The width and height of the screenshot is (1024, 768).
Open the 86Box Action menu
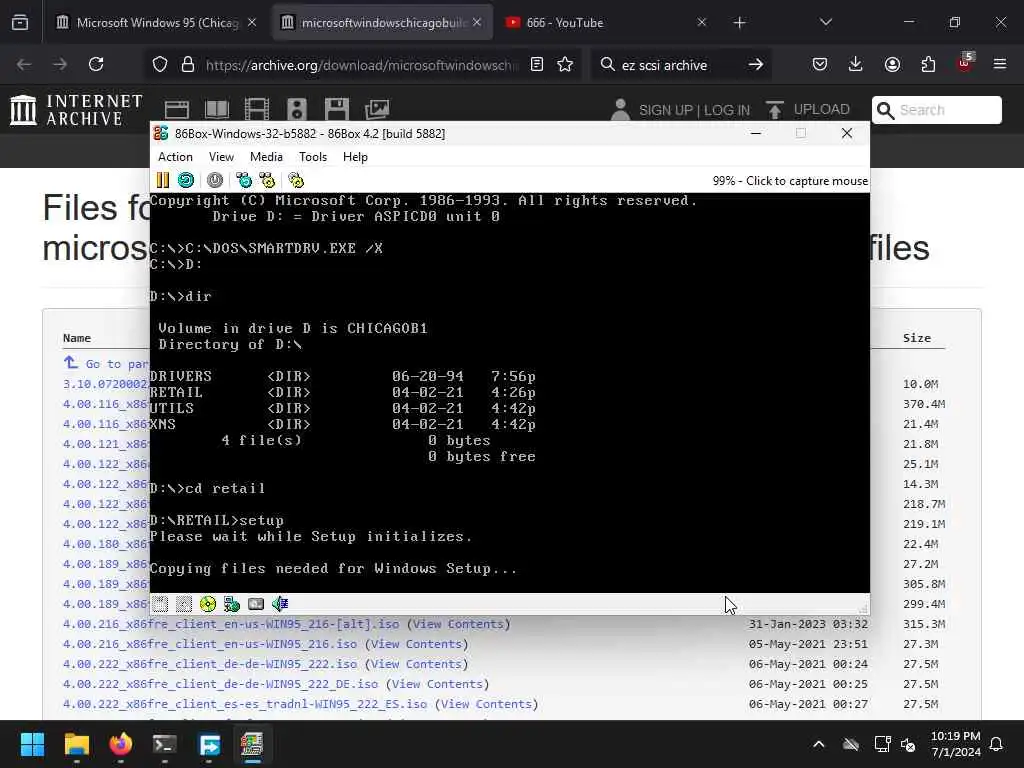175,157
